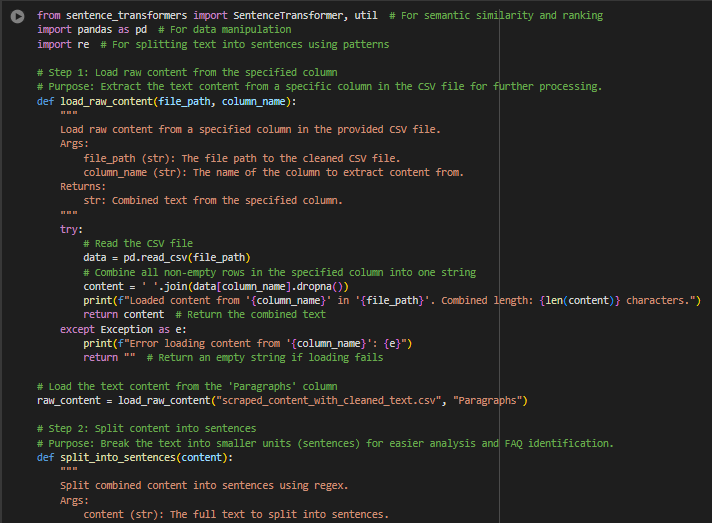Click the '# Step 1: Load raw content' comment
712x523 pixels.
point(187,73)
